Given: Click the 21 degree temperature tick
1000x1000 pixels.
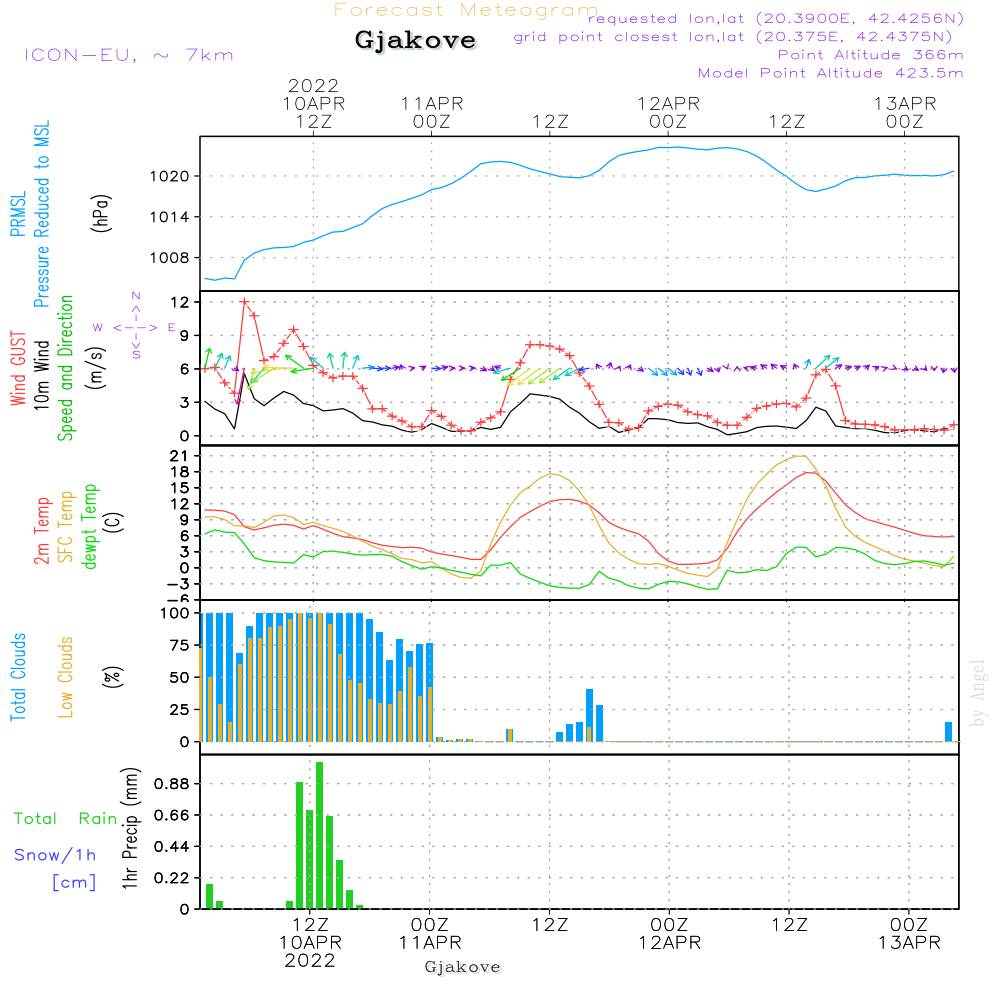Looking at the screenshot, I should pos(179,456).
